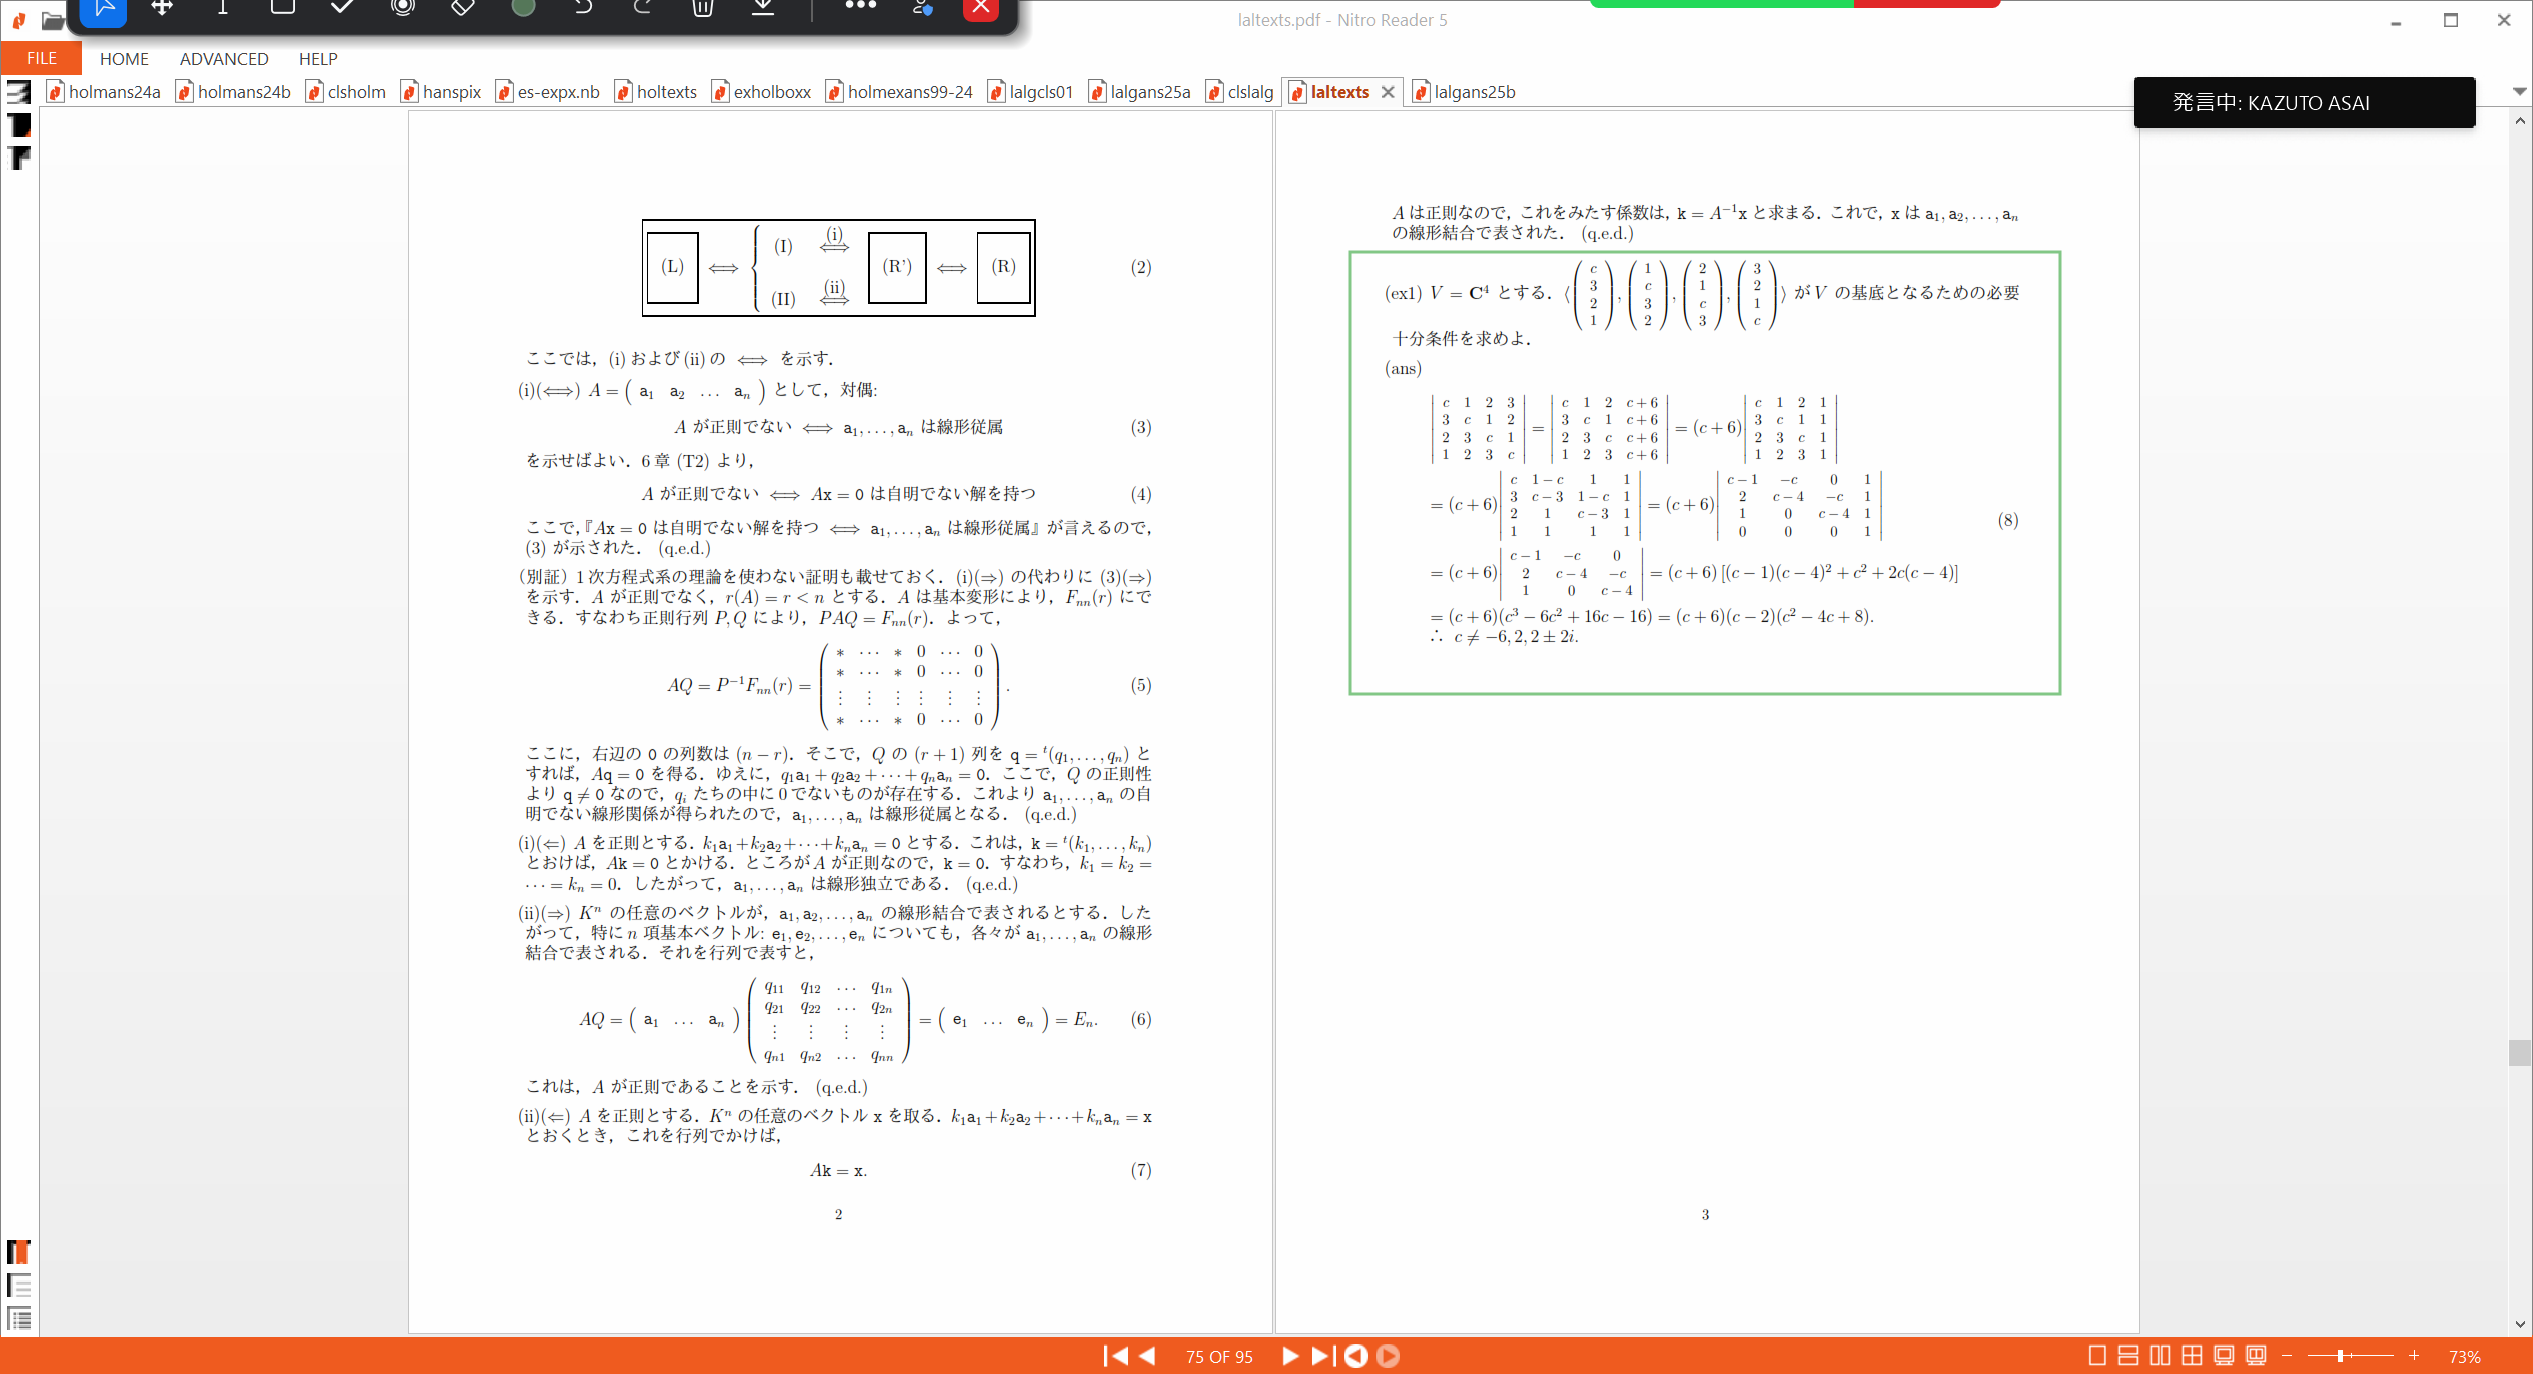The width and height of the screenshot is (2533, 1374).
Task: Go back to the previous view
Action: click(1356, 1356)
